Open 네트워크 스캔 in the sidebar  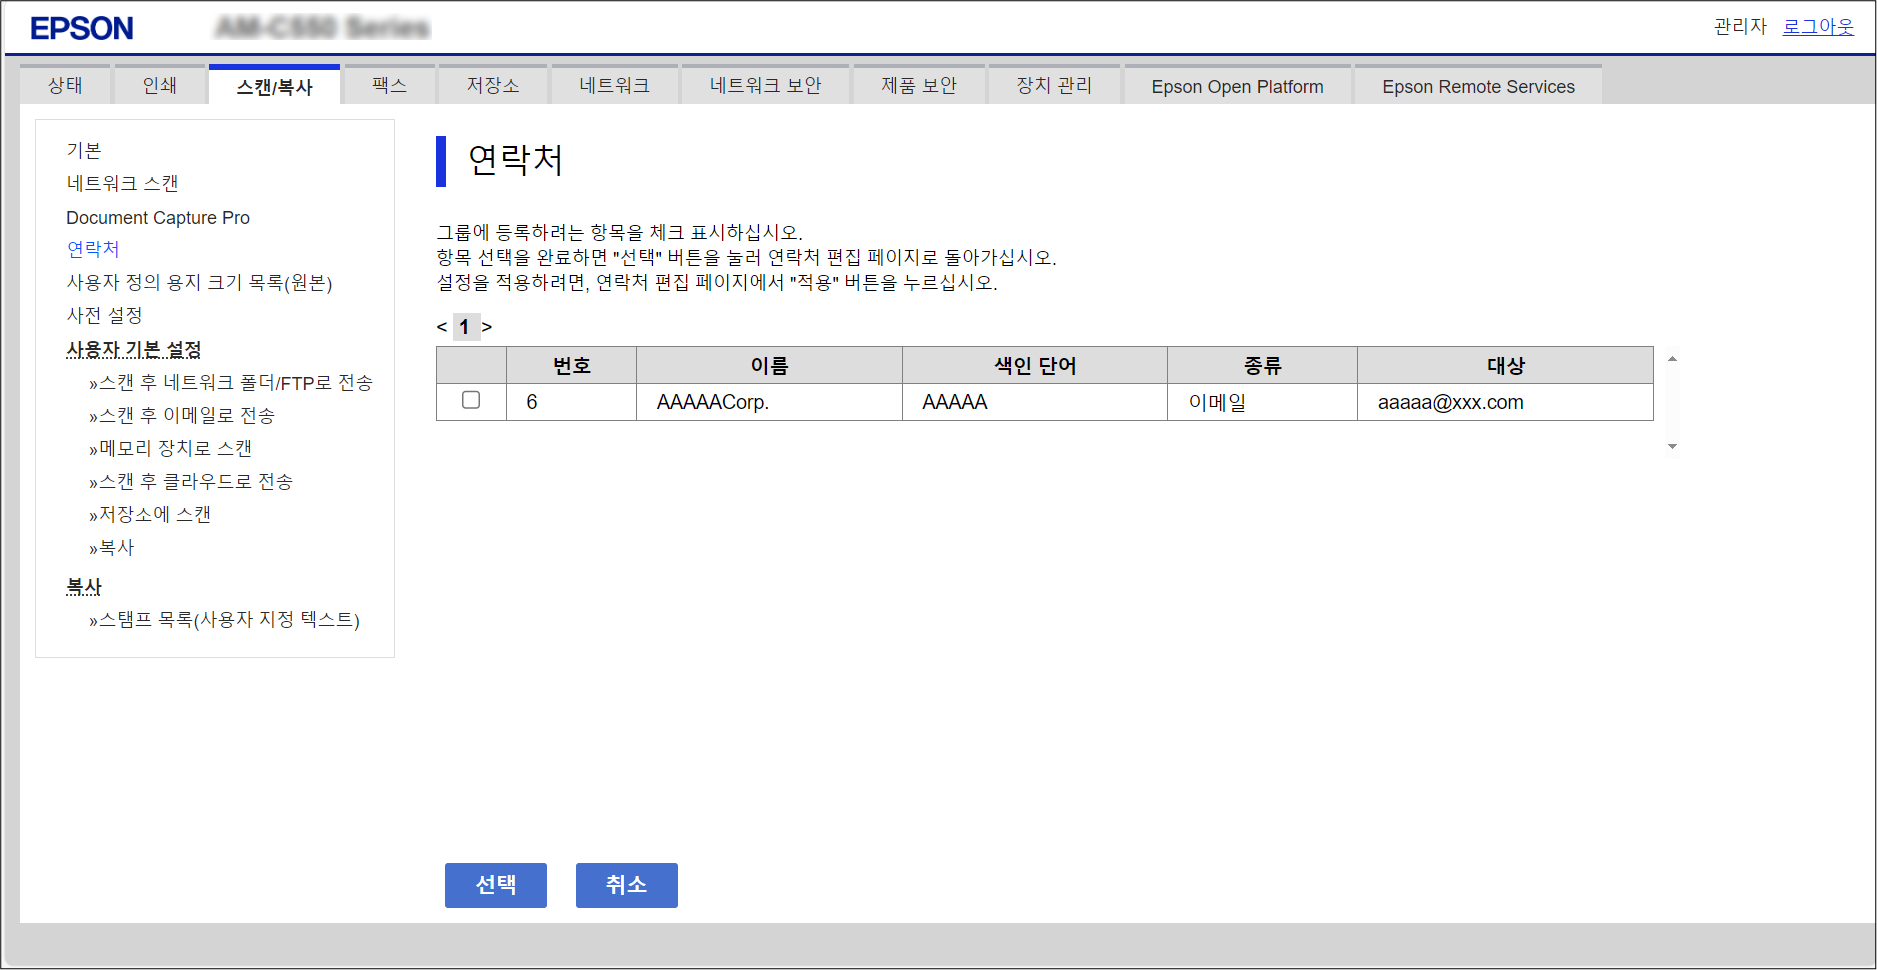coord(122,184)
